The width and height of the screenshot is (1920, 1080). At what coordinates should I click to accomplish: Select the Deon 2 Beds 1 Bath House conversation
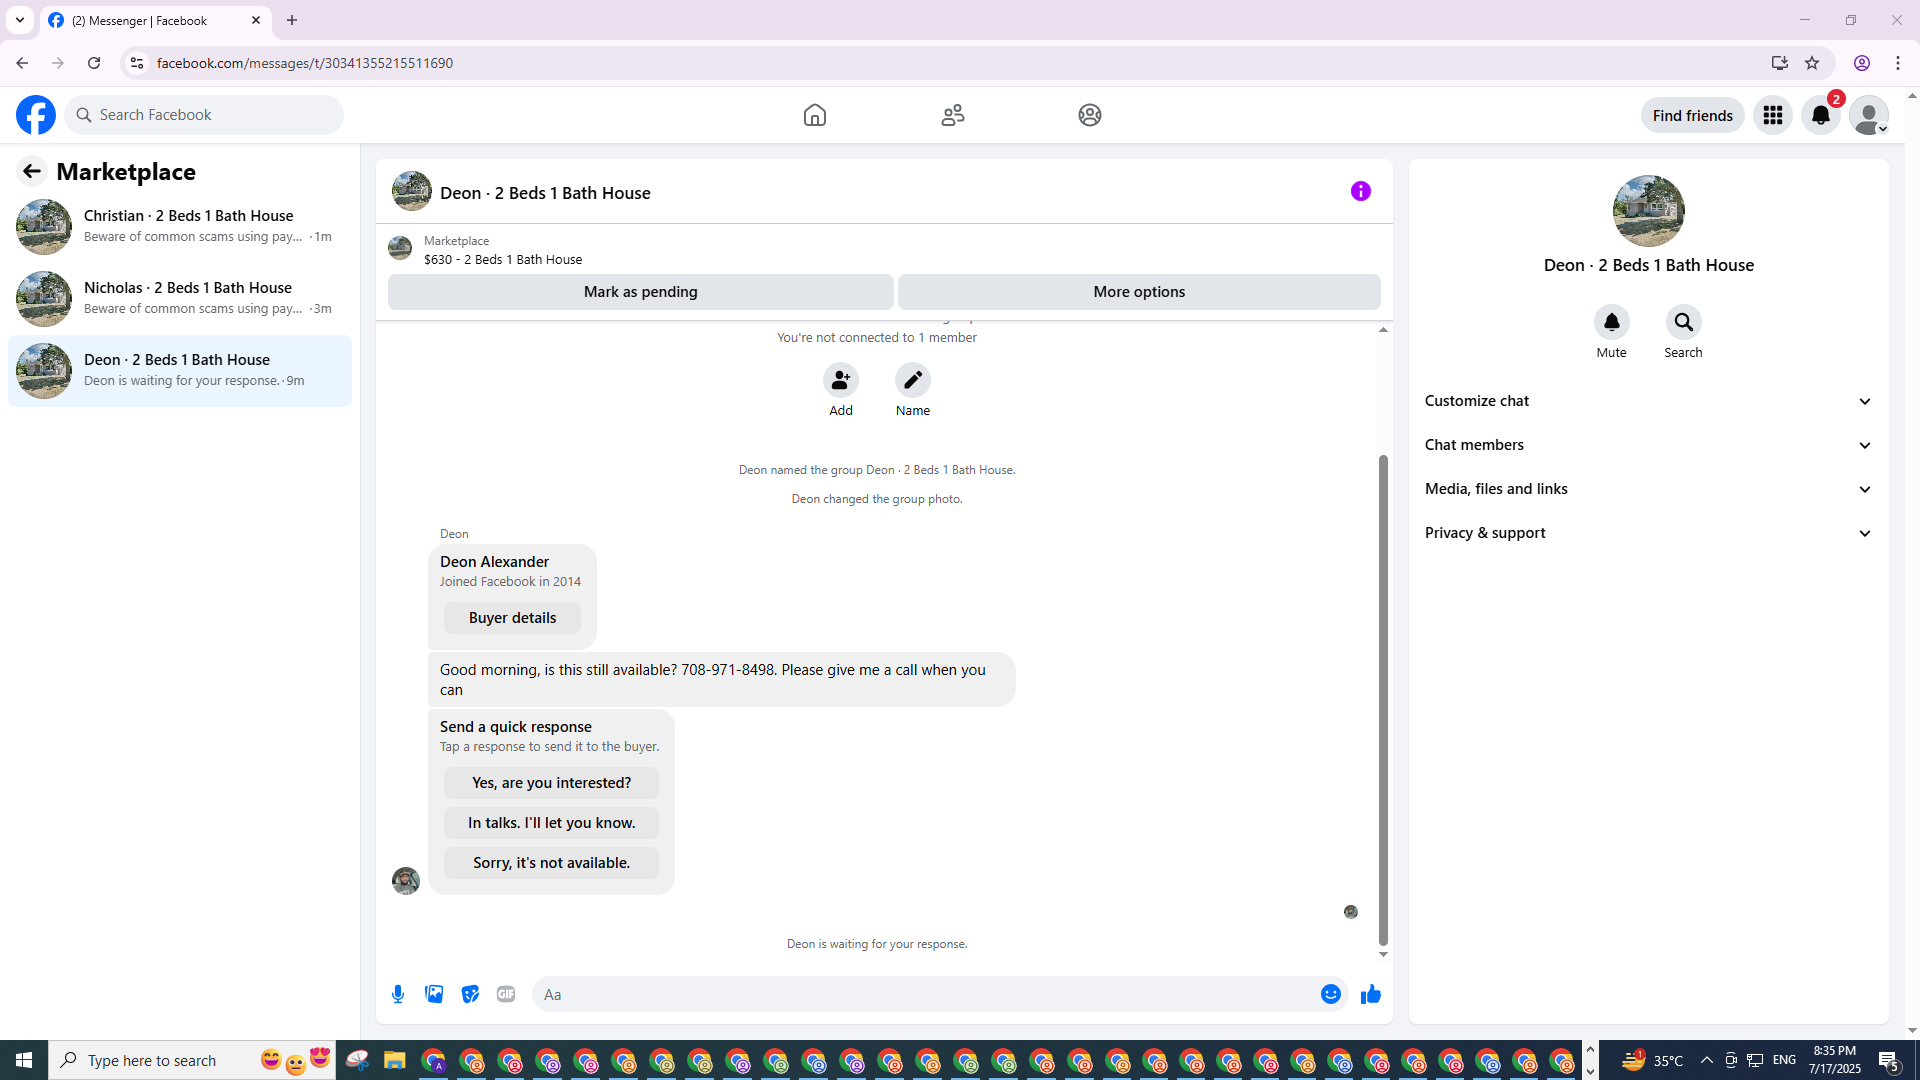click(x=180, y=371)
